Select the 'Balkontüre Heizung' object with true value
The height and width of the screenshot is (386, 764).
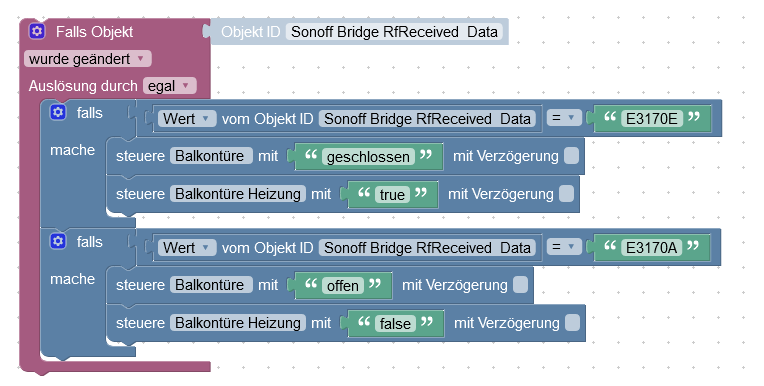(238, 194)
